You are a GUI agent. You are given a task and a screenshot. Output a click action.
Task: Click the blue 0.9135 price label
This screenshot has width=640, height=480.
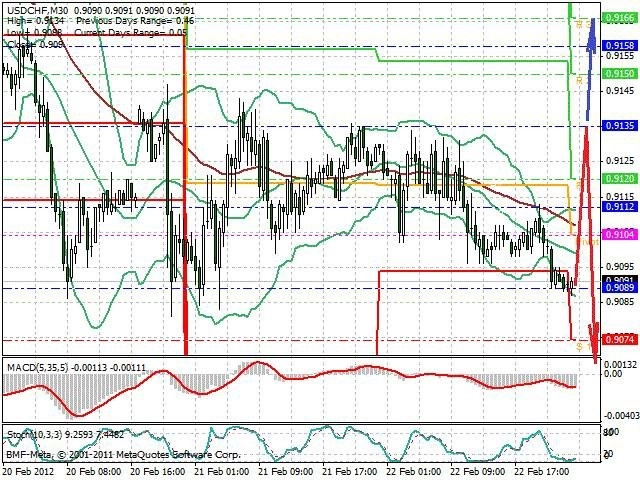tap(620, 125)
